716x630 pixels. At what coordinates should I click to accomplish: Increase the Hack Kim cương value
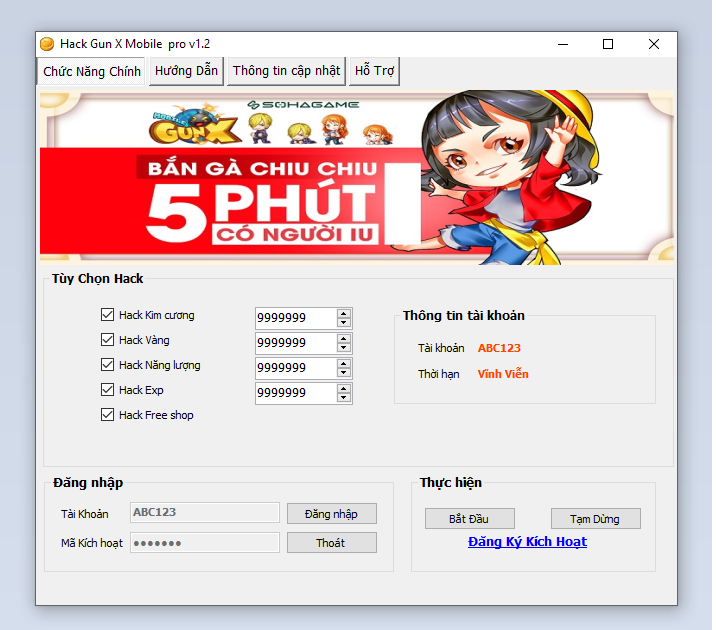coord(344,313)
